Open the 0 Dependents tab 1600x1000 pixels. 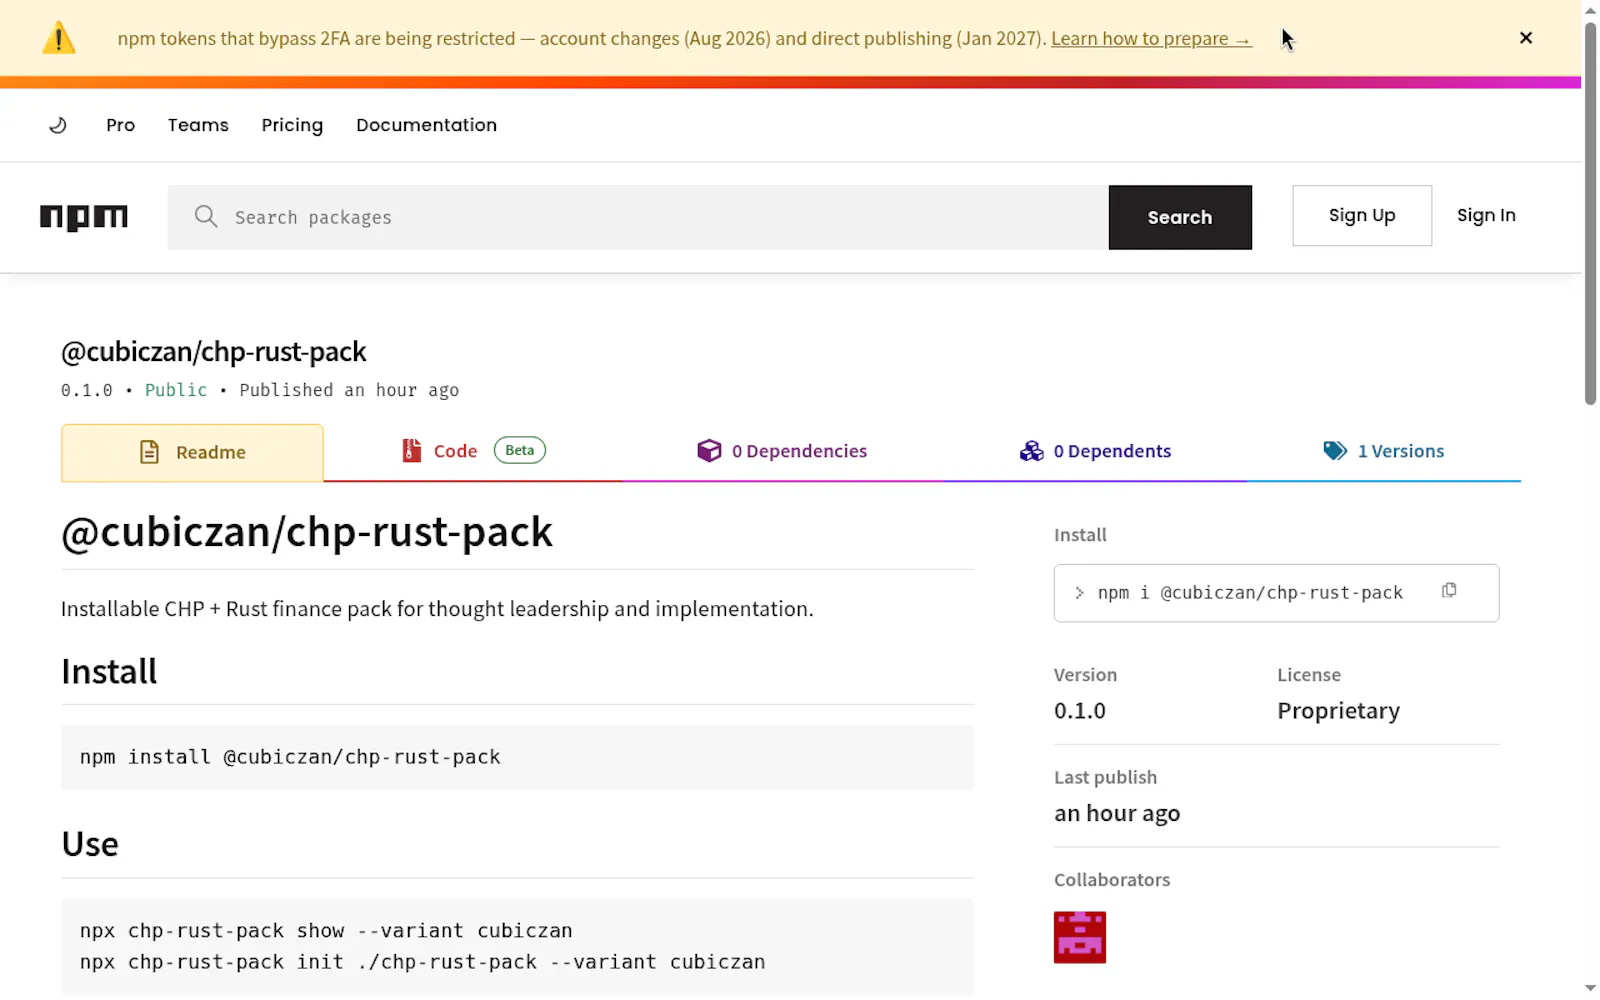[1095, 451]
